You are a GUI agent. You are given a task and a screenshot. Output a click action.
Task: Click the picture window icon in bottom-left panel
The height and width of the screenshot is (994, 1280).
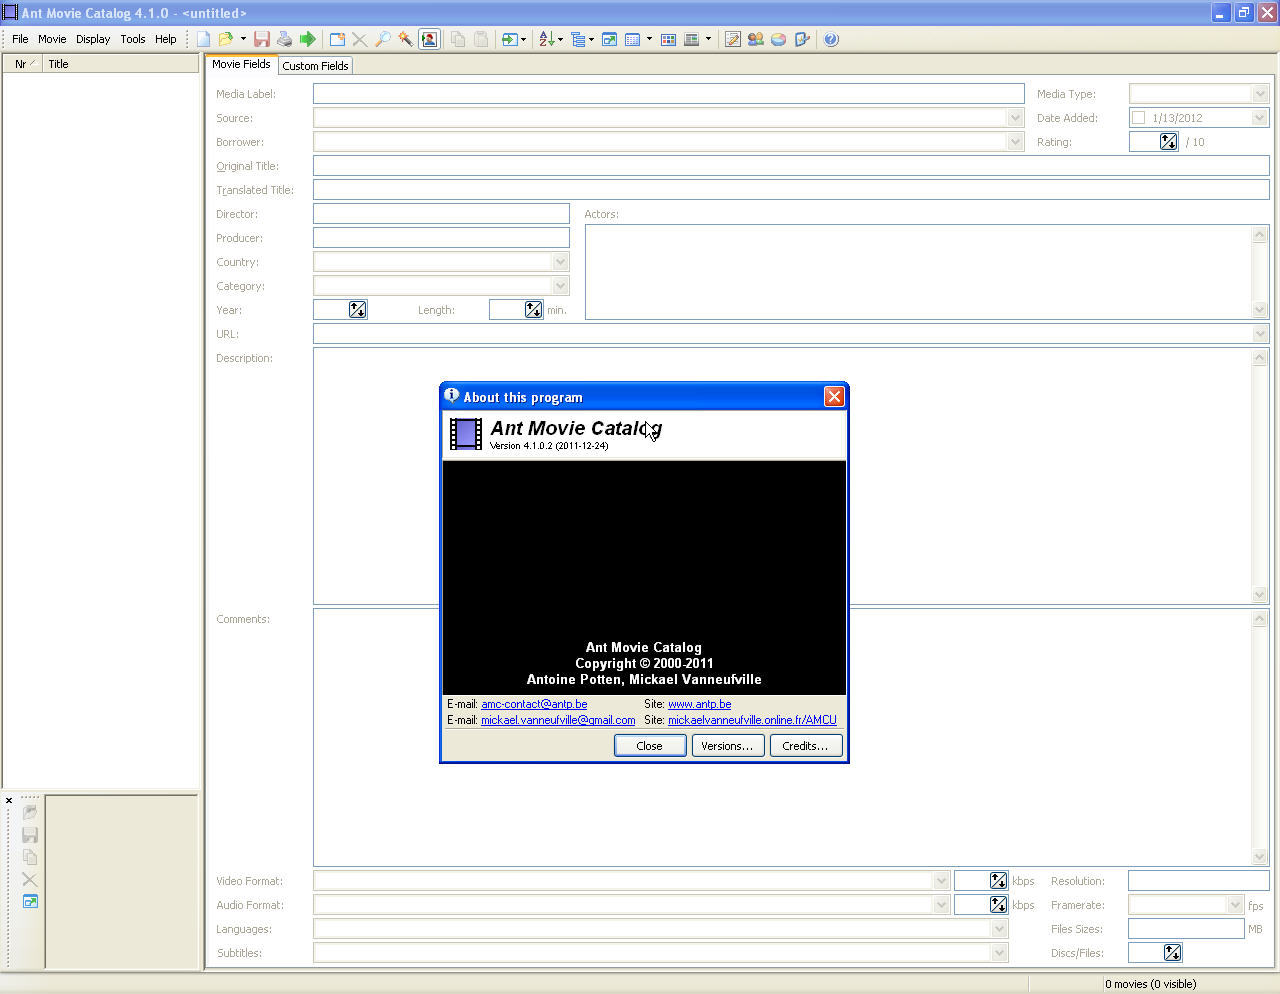[x=30, y=902]
